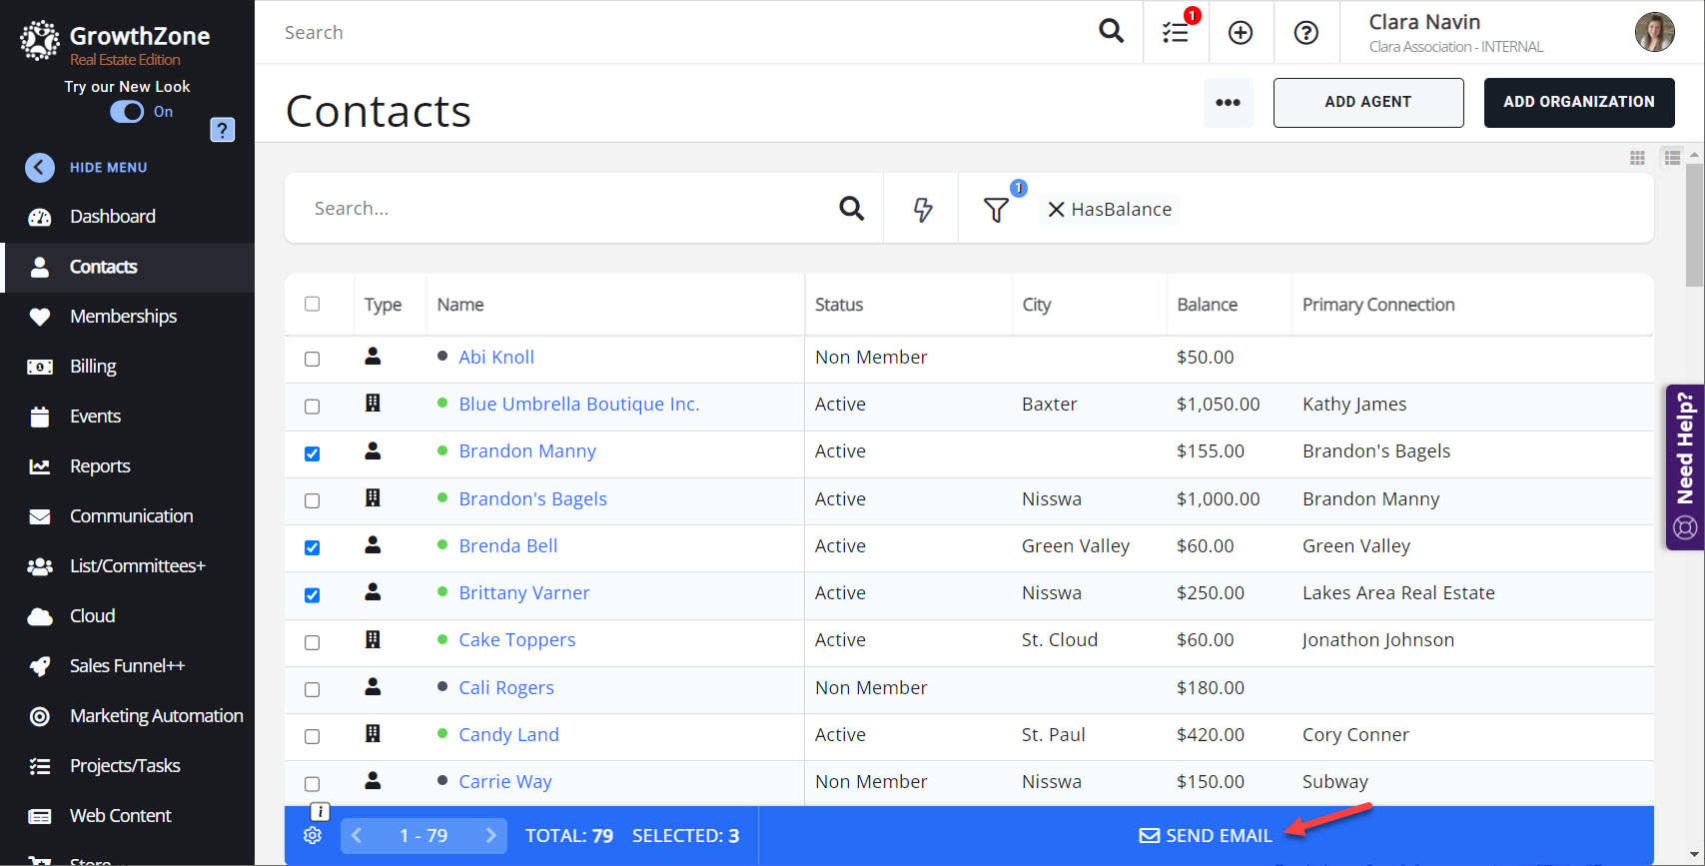Open the help question mark in sidebar
1705x866 pixels.
coord(222,130)
